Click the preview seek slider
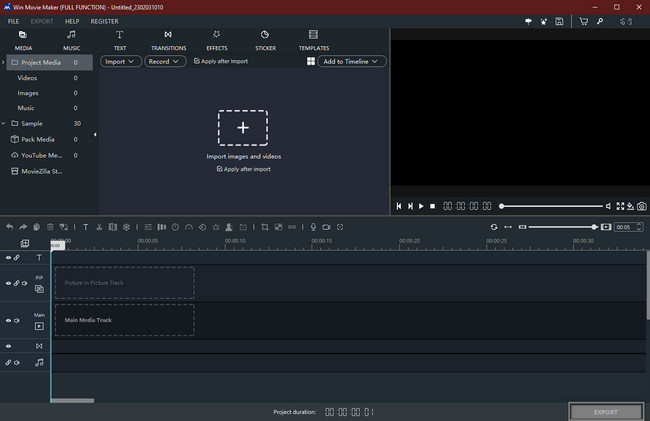650x421 pixels. coord(551,206)
